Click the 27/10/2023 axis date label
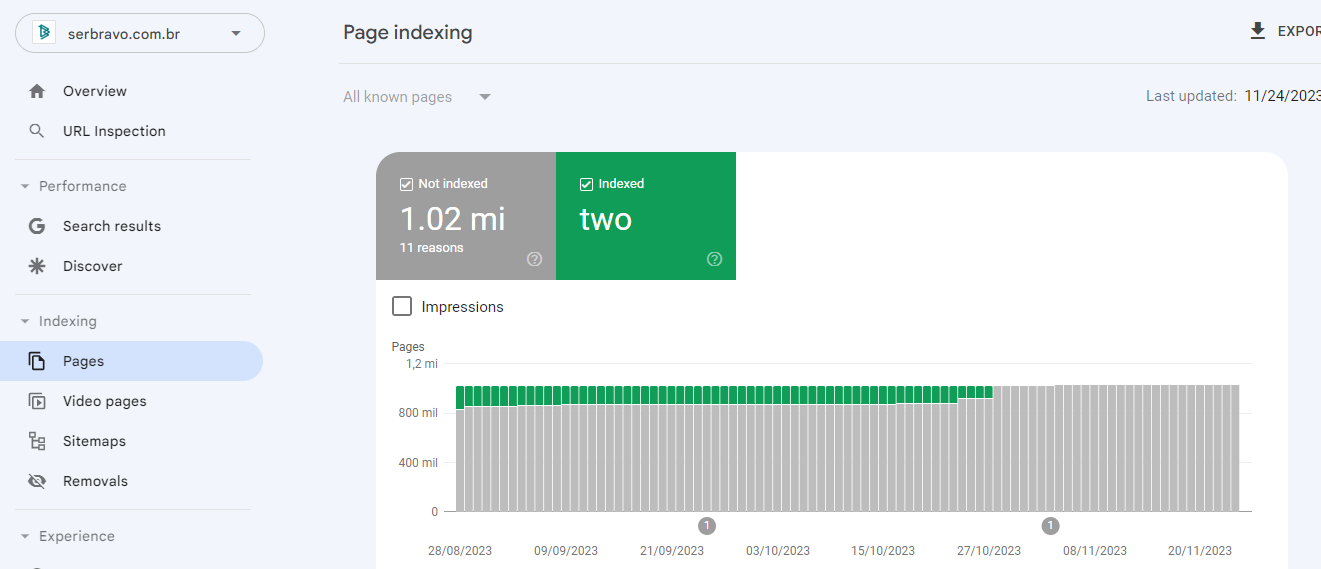 (989, 551)
